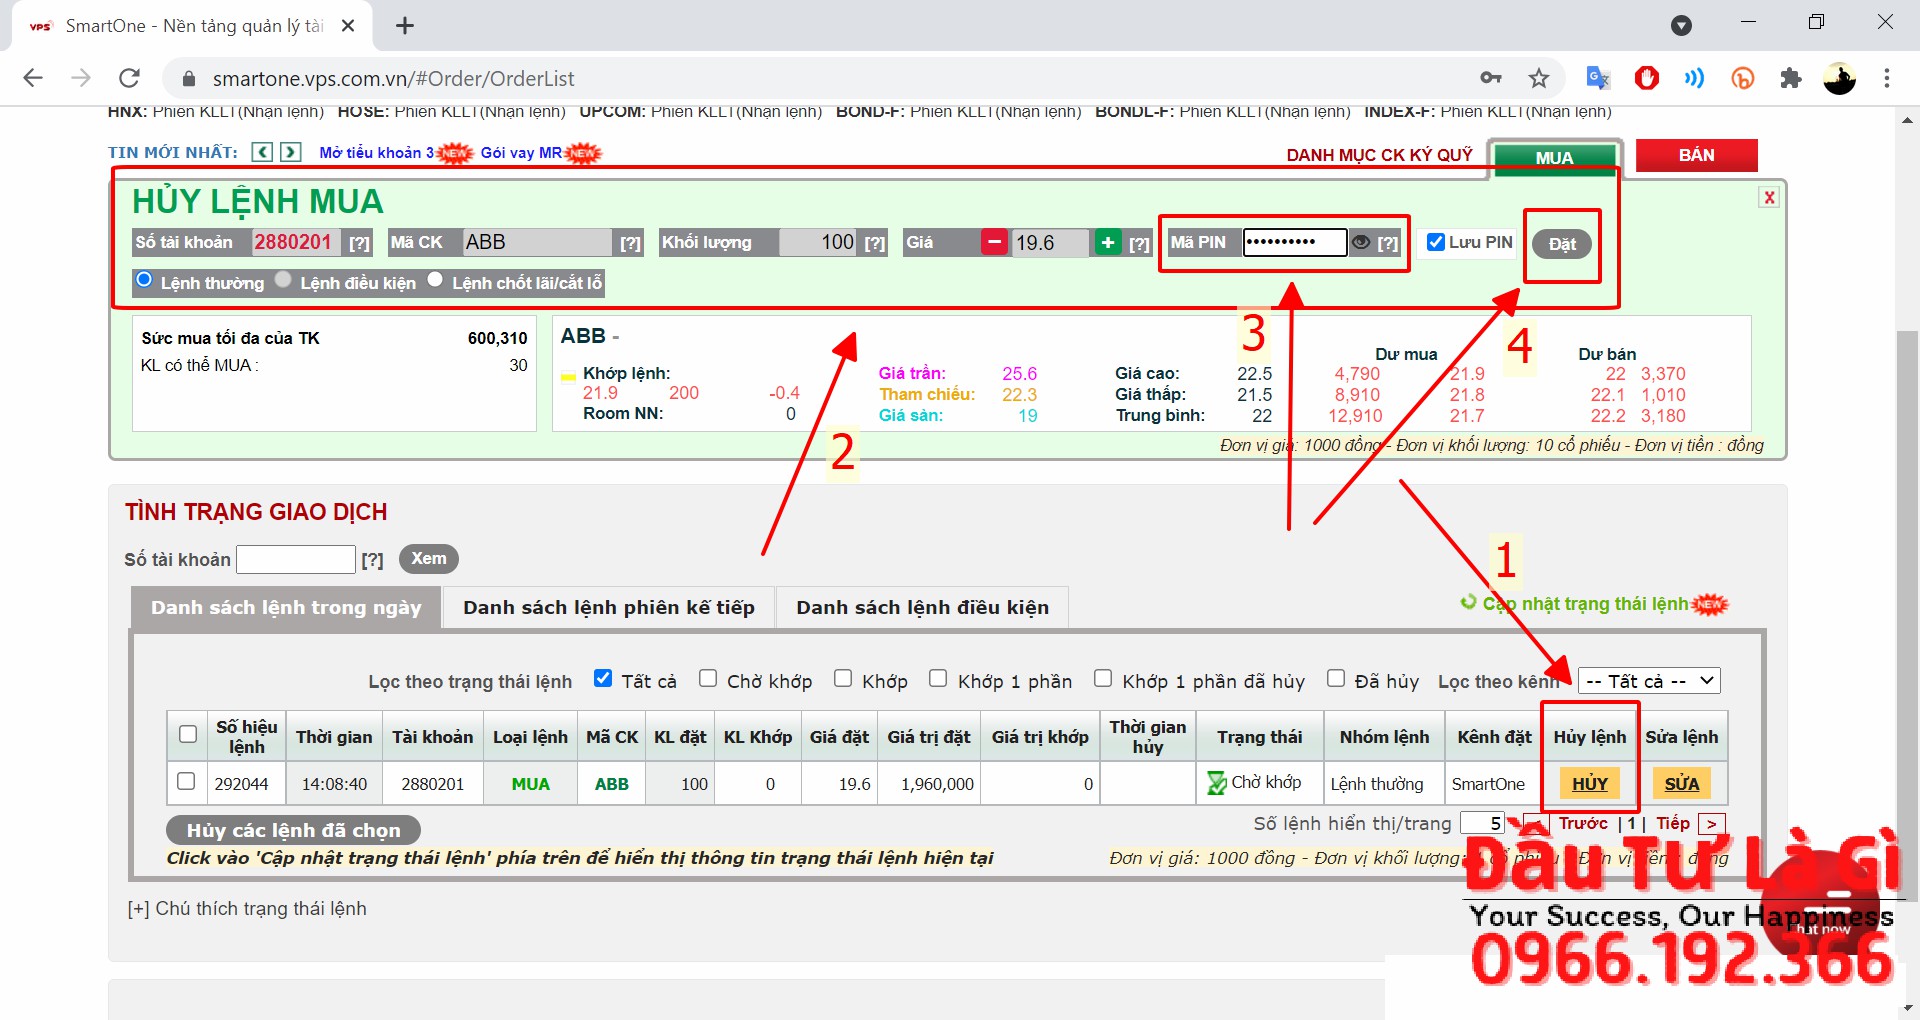
Task: Open Mở tiểu khoản 3 news link
Action: [x=377, y=152]
